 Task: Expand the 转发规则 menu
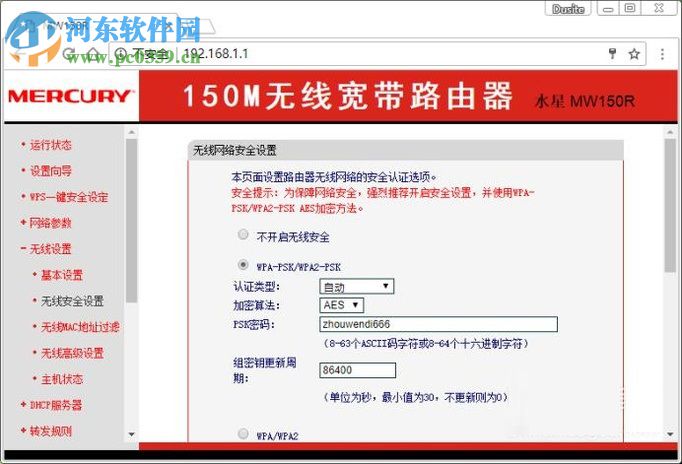[x=50, y=431]
